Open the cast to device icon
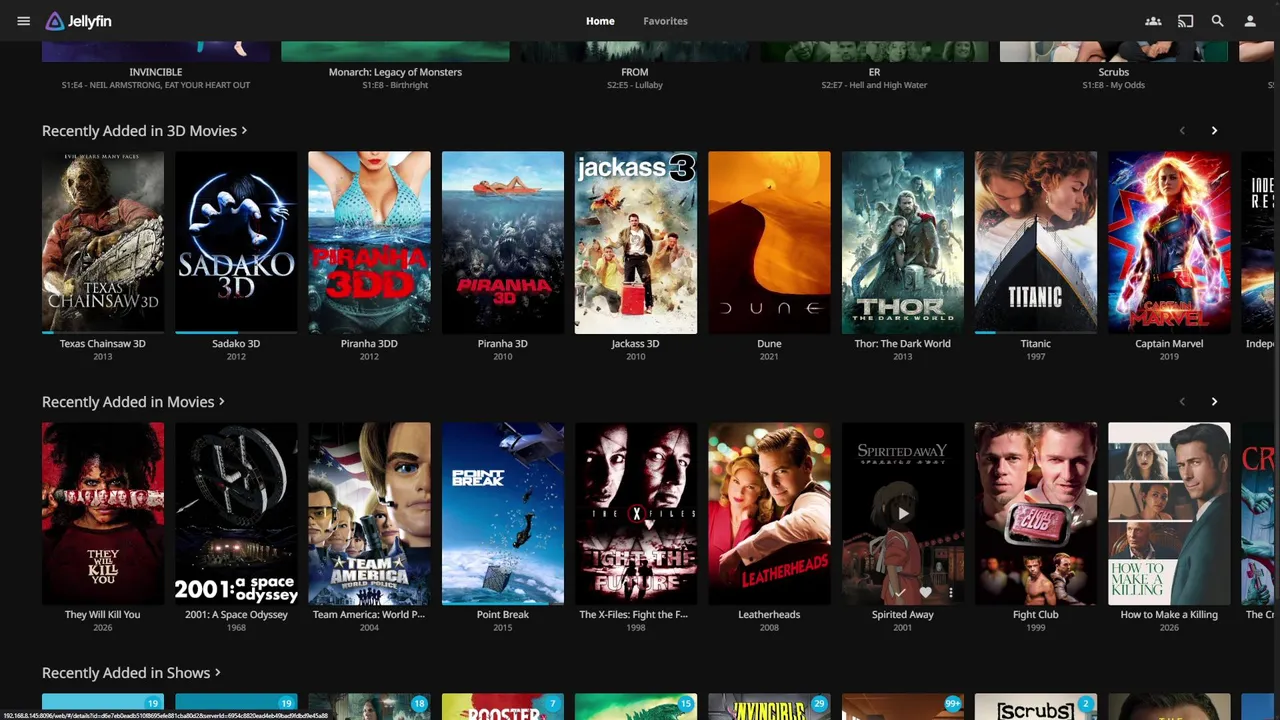Image resolution: width=1280 pixels, height=720 pixels. coord(1185,21)
